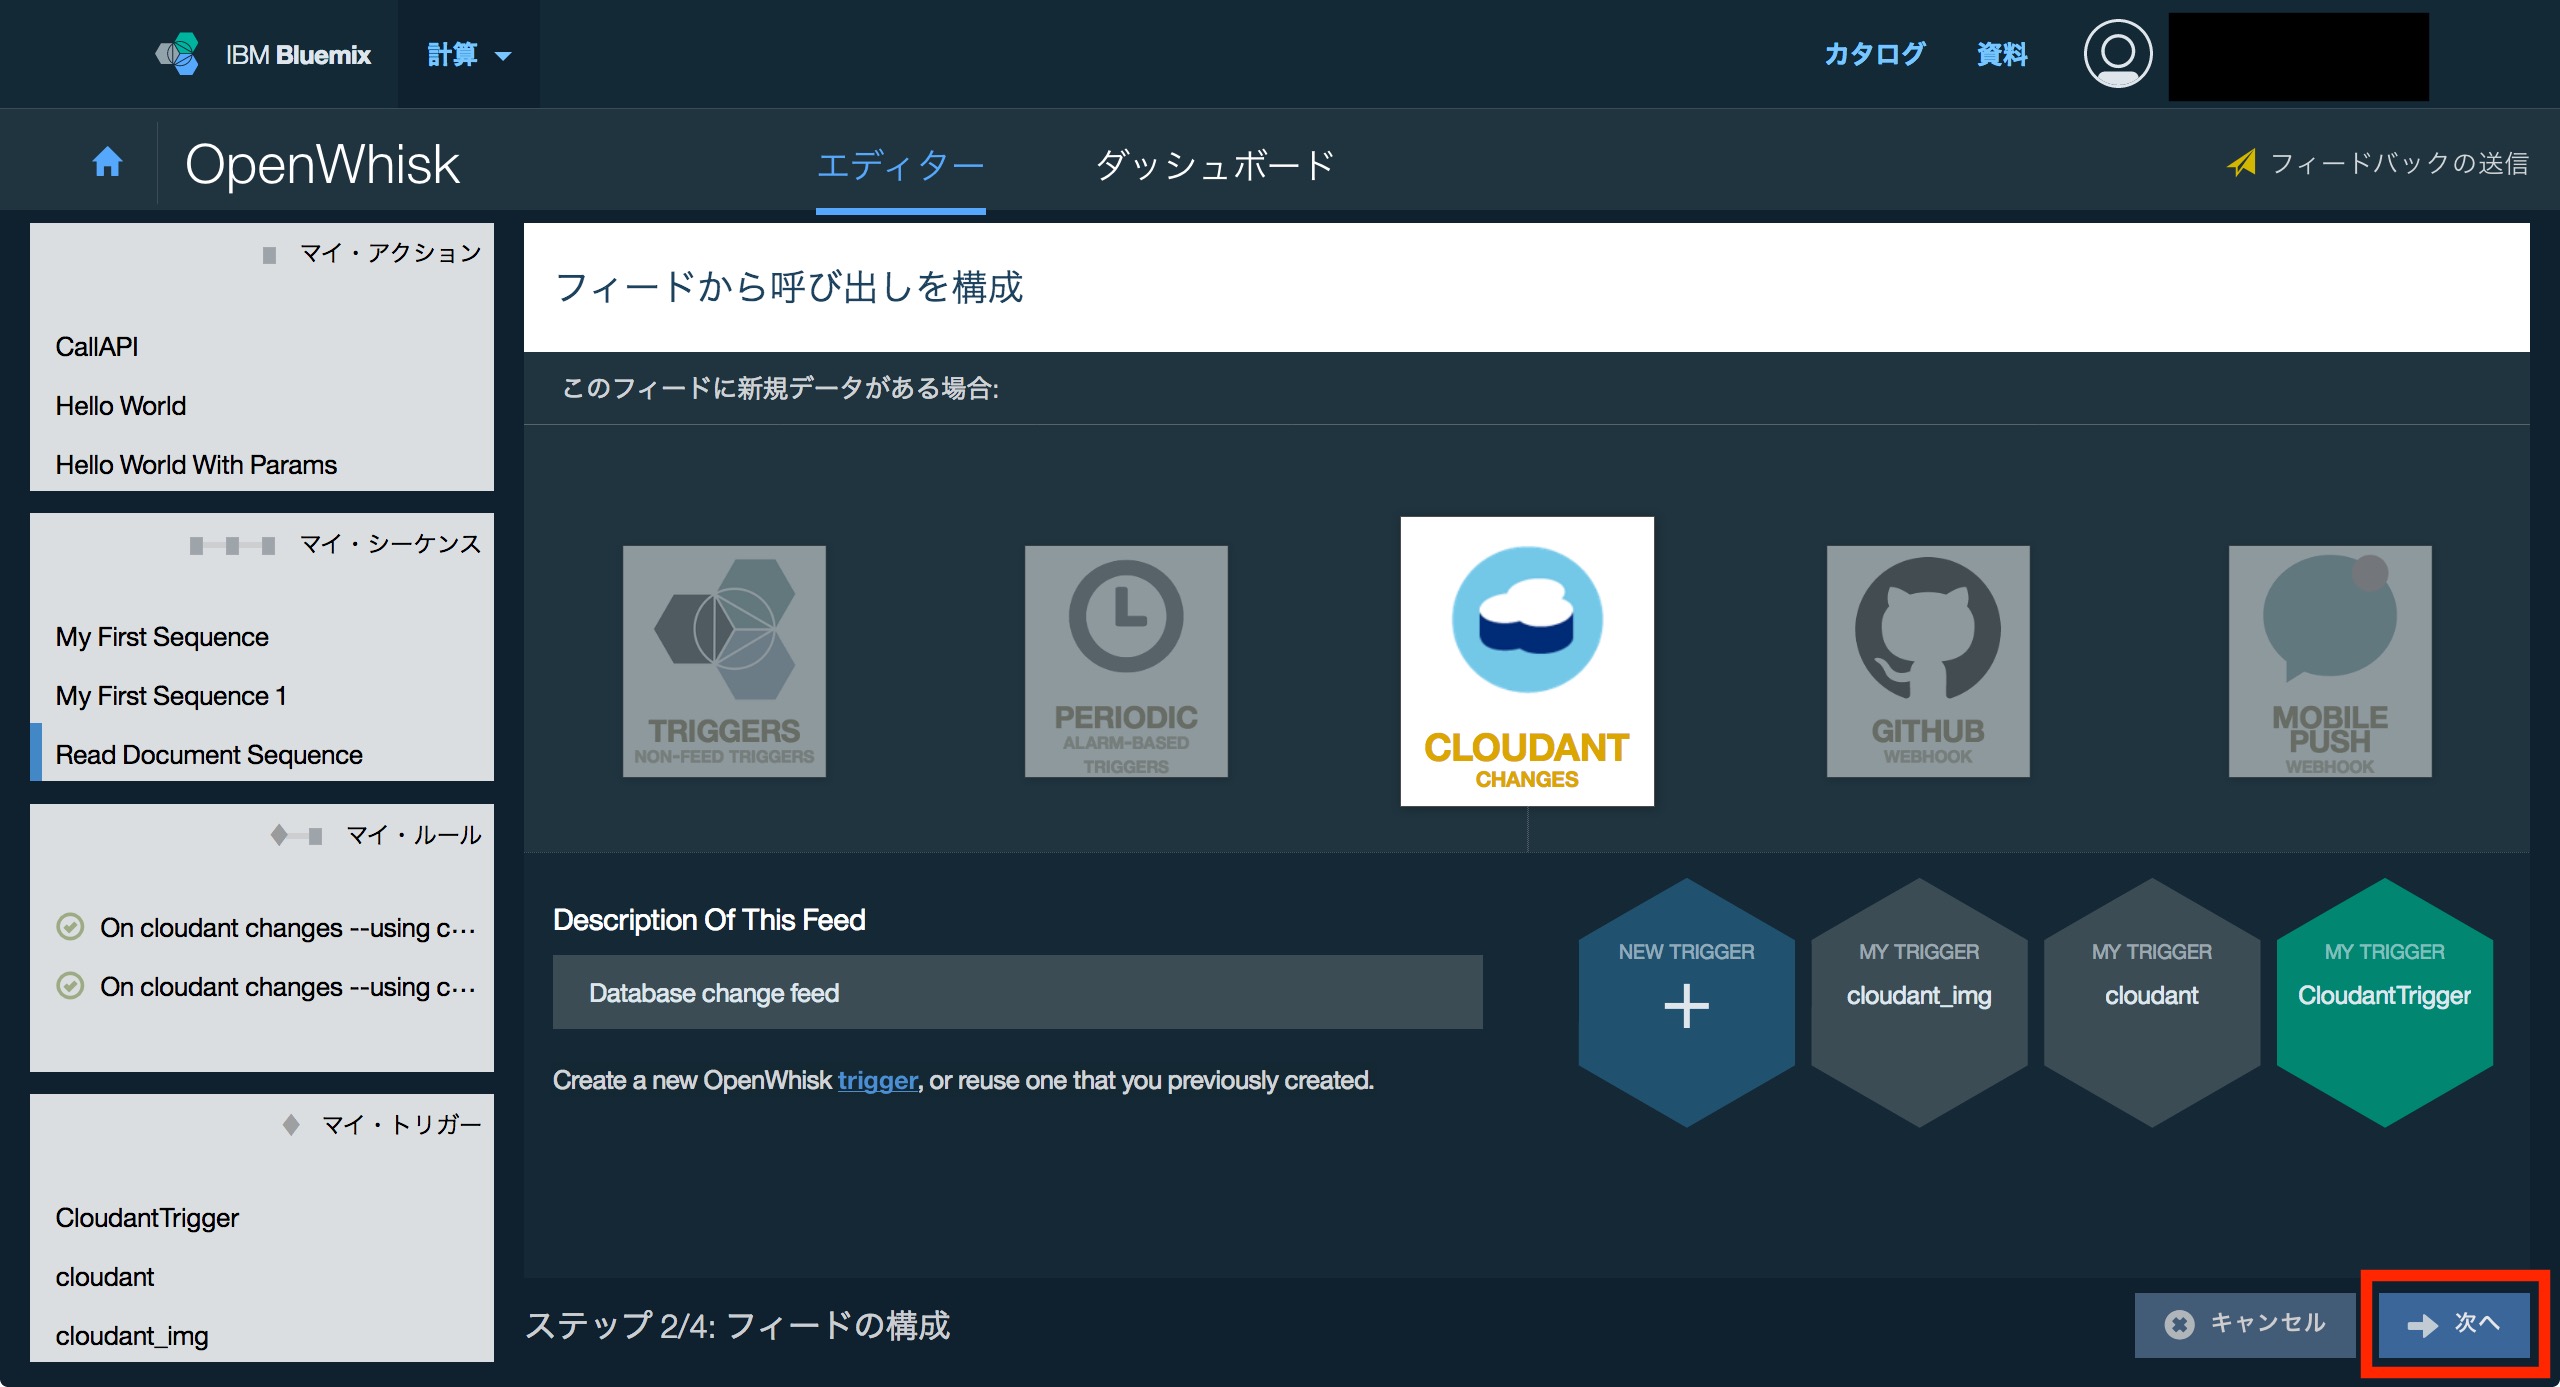Choose the GitHub Webhook feed tile

click(1928, 661)
